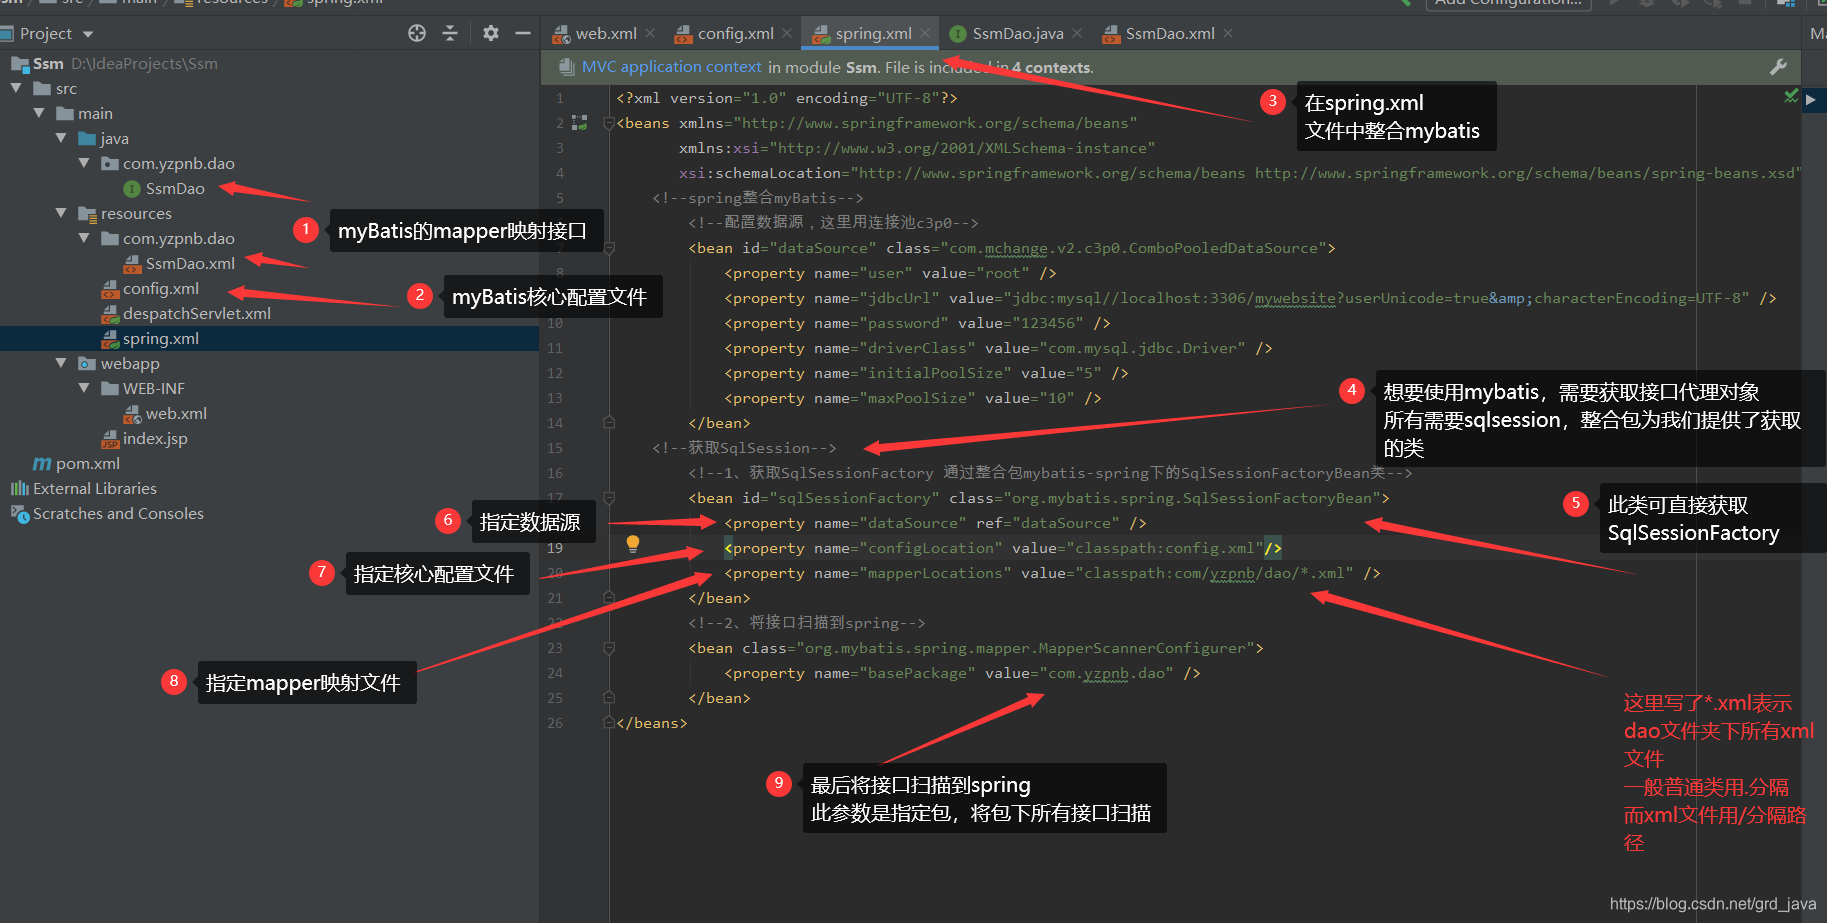The width and height of the screenshot is (1827, 923).
Task: Collapse the webapp folder
Action: (61, 363)
